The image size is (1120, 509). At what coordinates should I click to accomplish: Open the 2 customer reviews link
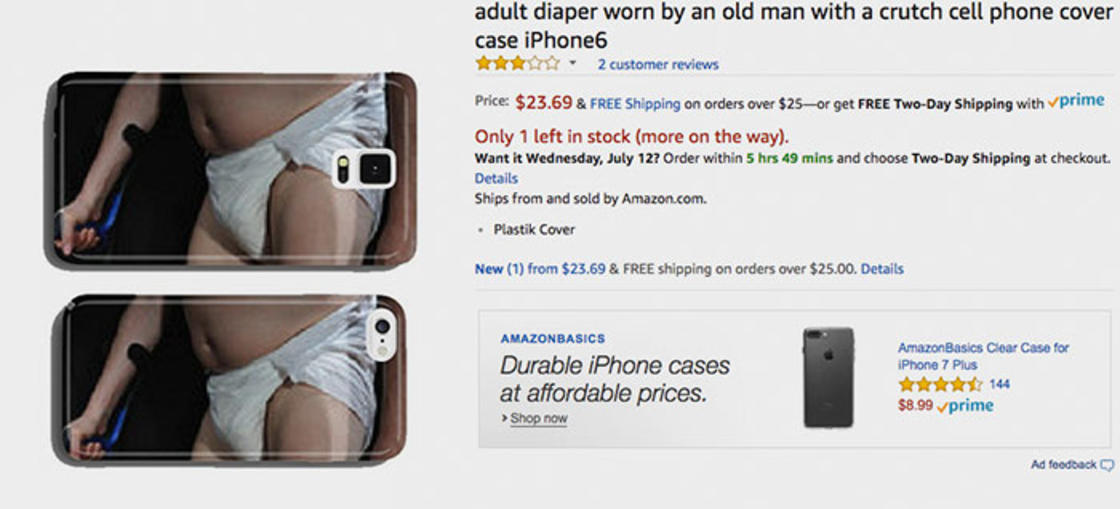tap(657, 65)
